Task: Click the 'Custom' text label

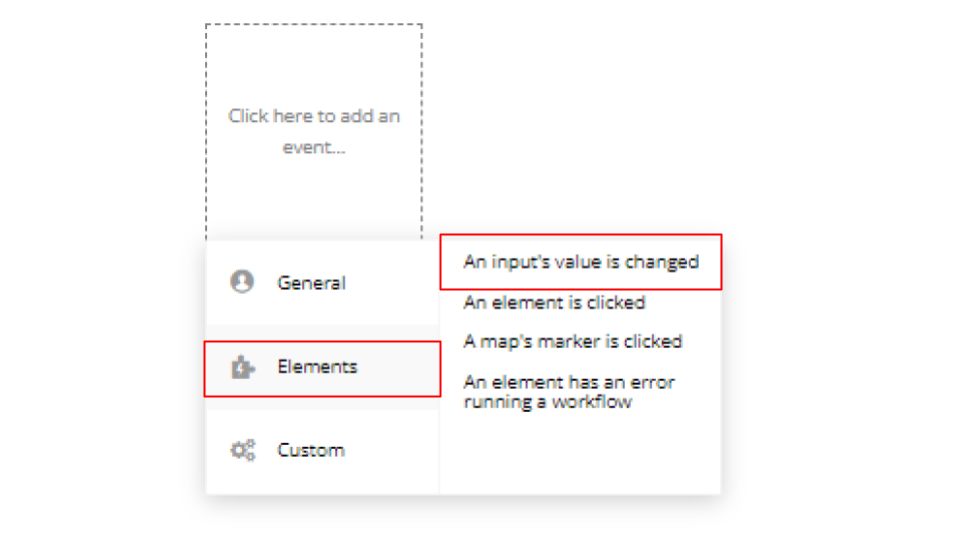Action: pos(311,451)
